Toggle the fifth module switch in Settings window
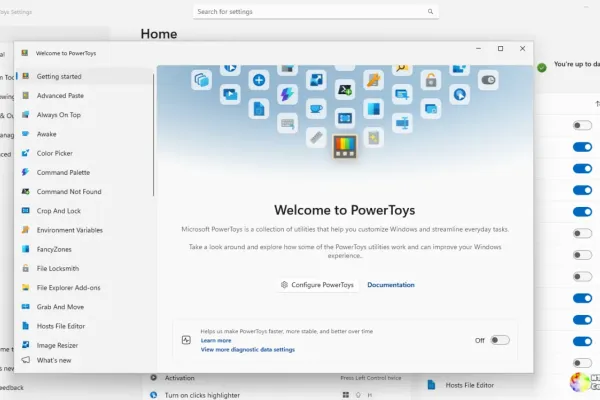This screenshot has height=400, width=600. pos(582,212)
